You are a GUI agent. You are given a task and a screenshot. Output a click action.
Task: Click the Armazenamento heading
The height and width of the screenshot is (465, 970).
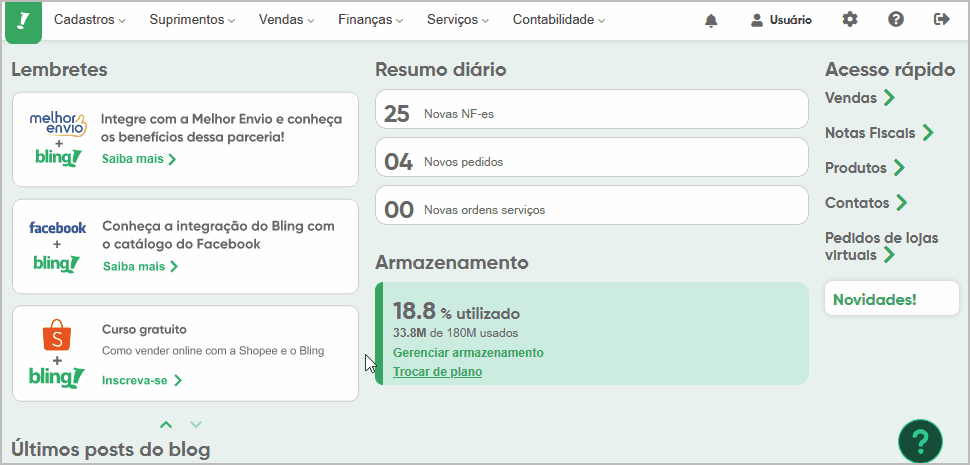(452, 262)
